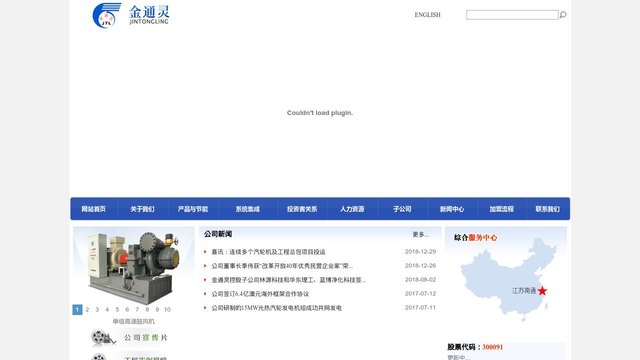The height and width of the screenshot is (360, 640).
Task: Select product slide number 2
Action: click(x=87, y=309)
